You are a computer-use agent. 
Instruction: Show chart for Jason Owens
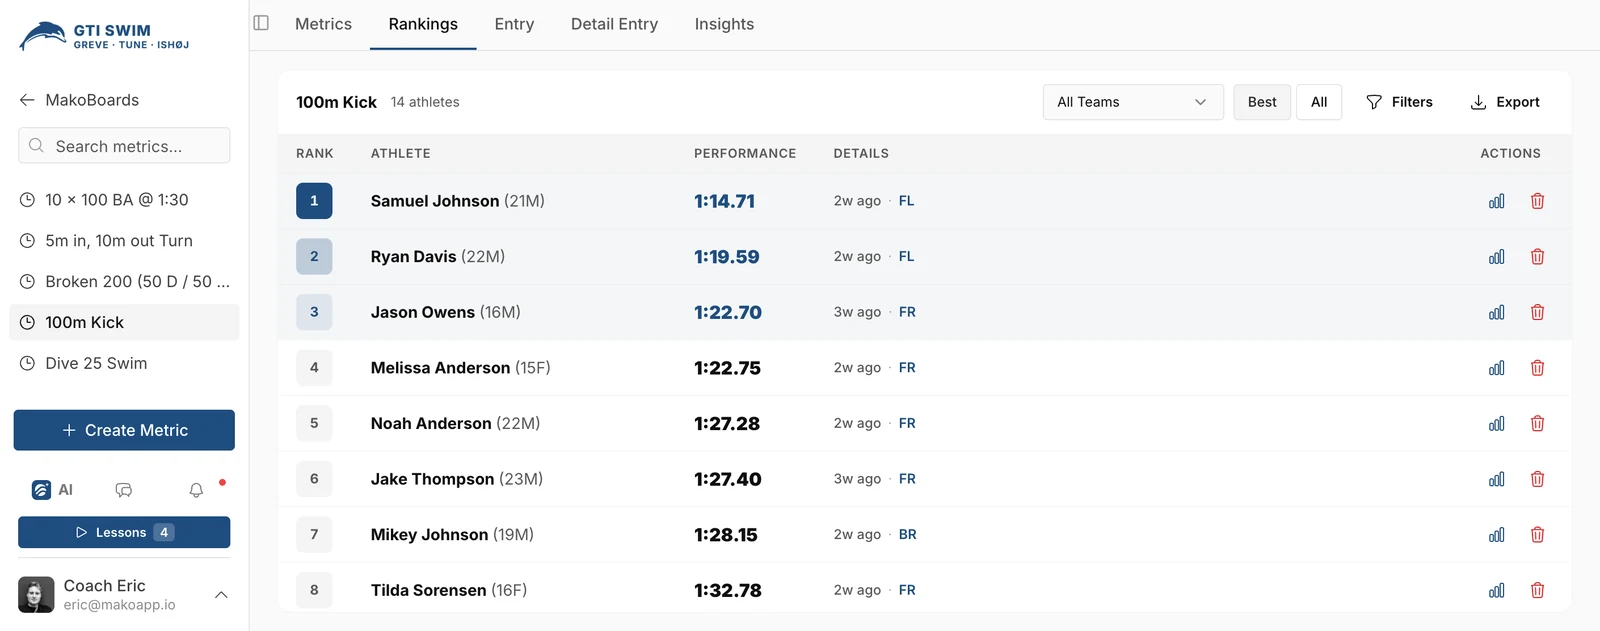point(1496,312)
